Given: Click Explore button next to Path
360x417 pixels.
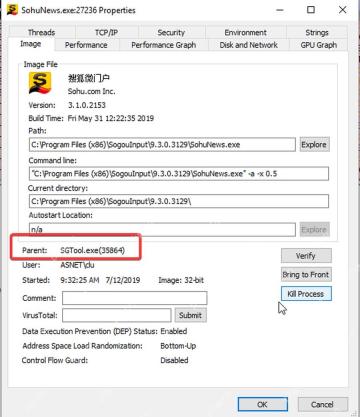Looking at the screenshot, I should 314,144.
